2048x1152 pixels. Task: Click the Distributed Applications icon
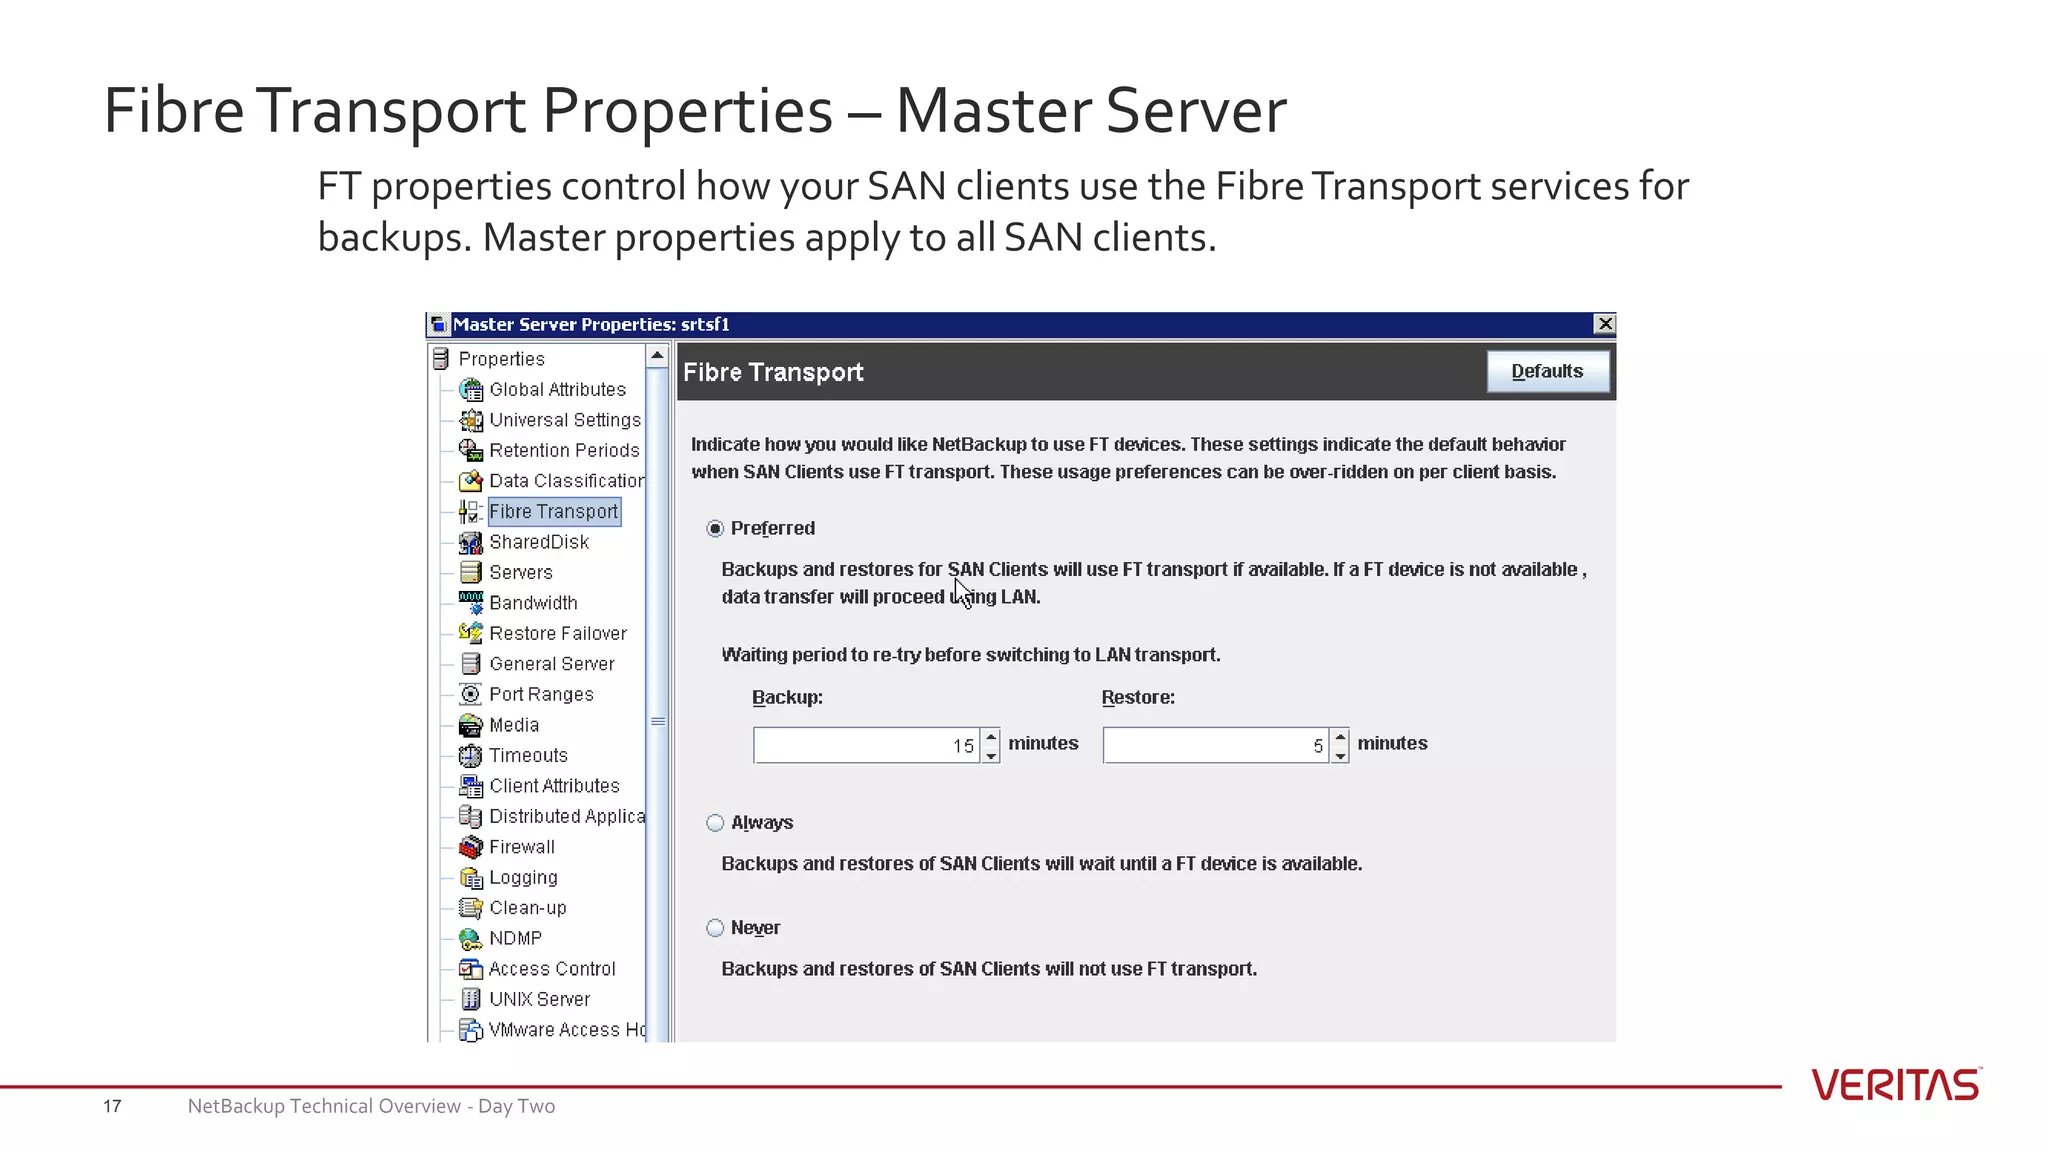click(471, 816)
